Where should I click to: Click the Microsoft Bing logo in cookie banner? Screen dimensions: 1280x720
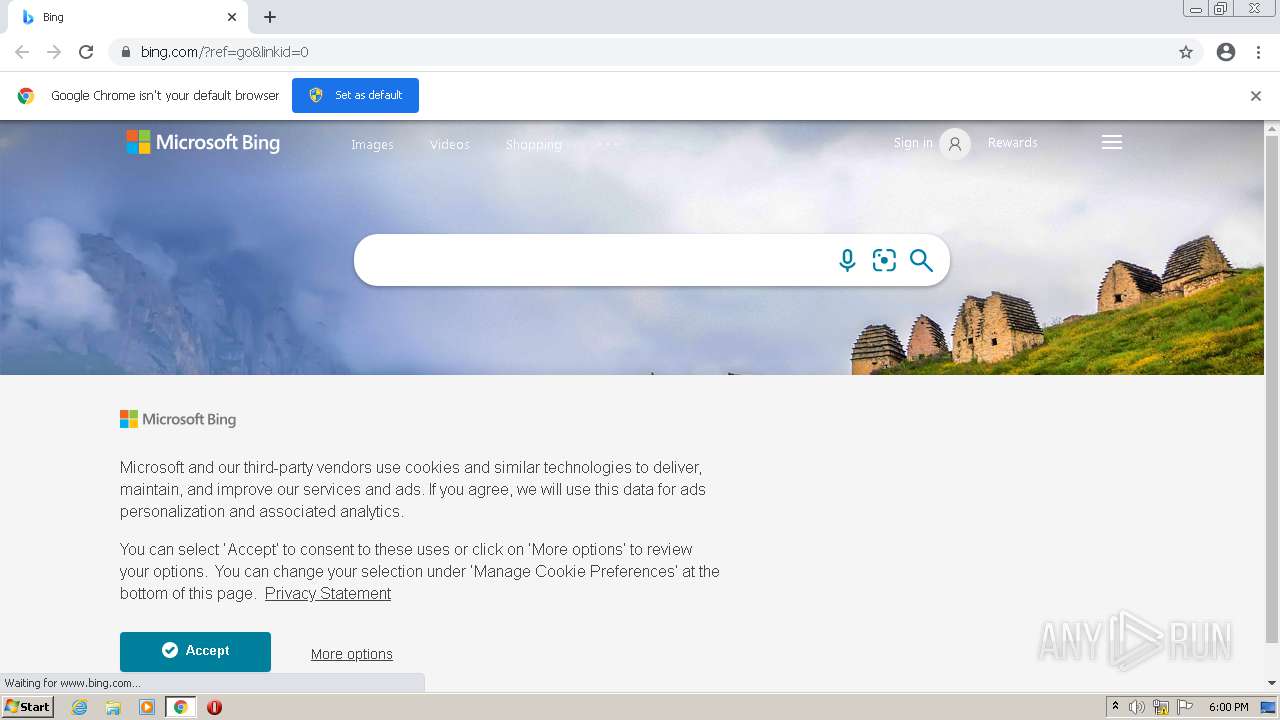pyautogui.click(x=178, y=420)
